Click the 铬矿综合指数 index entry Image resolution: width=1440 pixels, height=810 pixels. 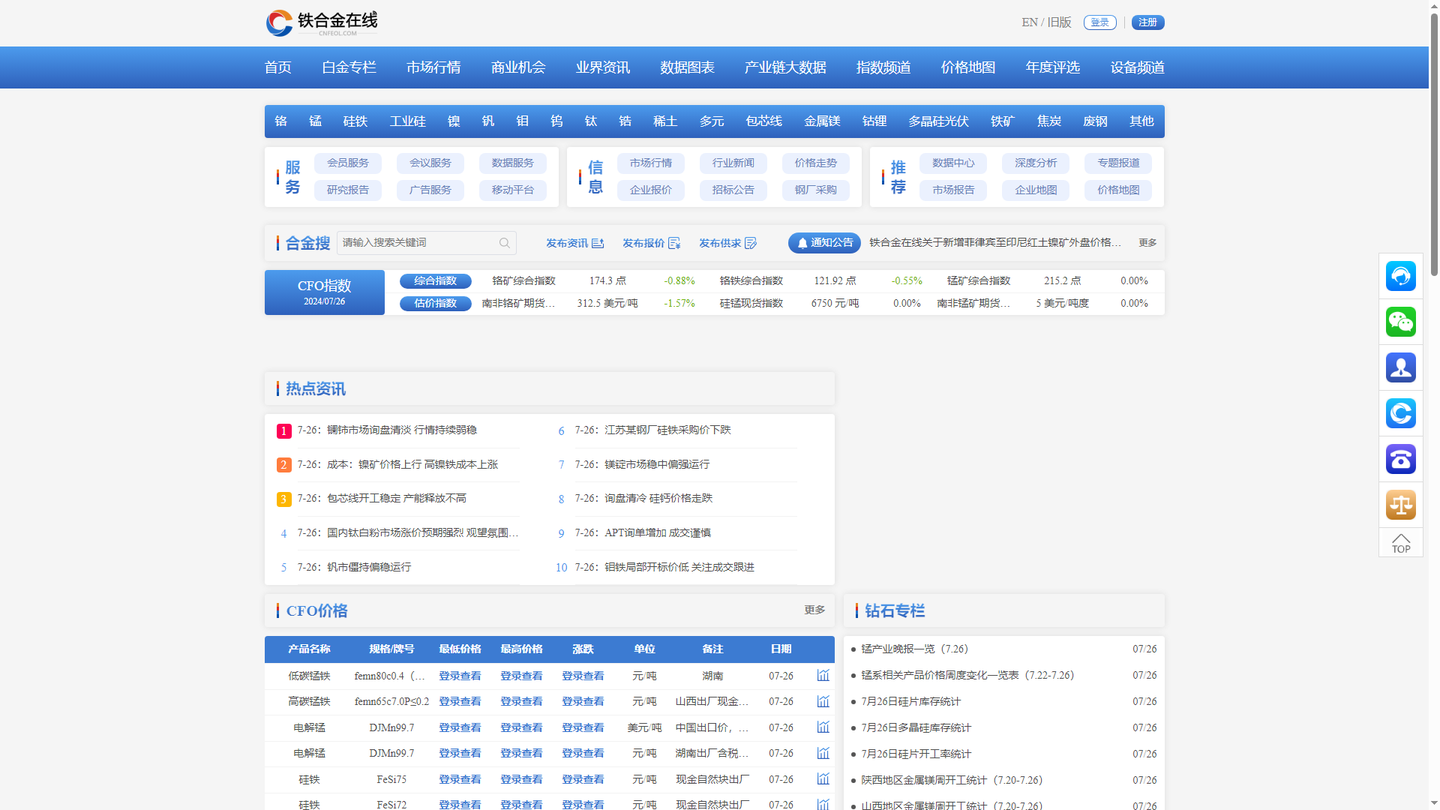click(x=524, y=281)
